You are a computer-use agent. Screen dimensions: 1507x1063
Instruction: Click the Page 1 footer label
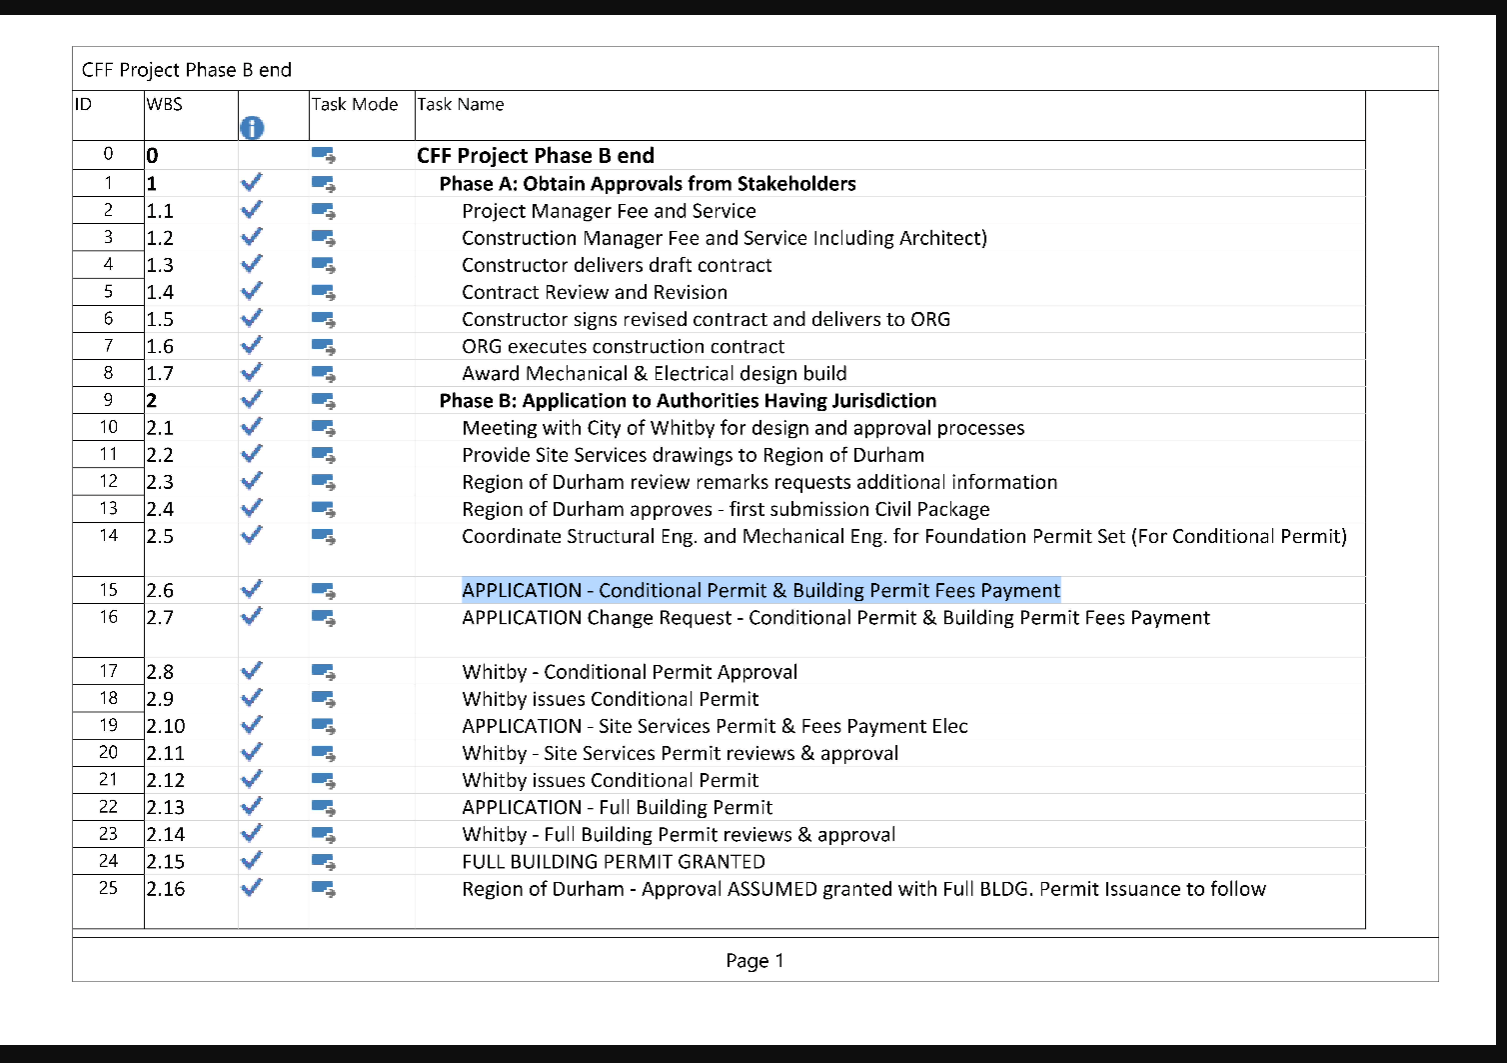point(754,961)
